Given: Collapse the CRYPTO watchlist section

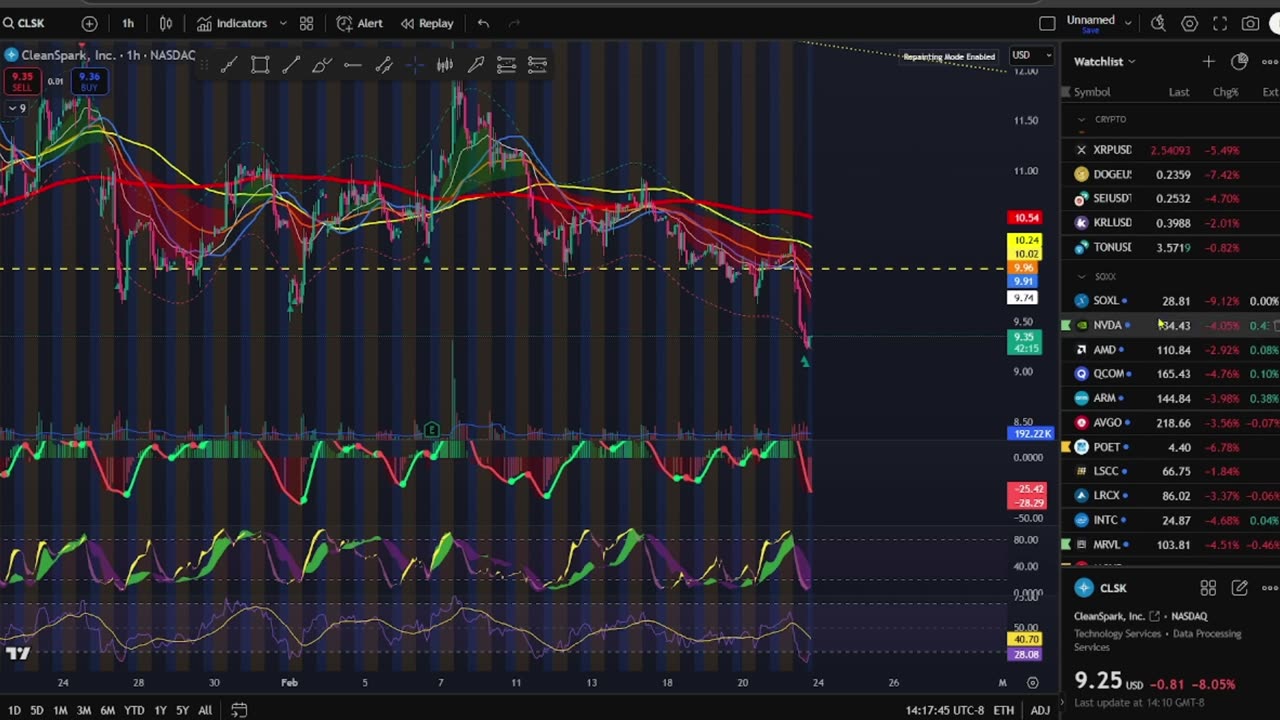Looking at the screenshot, I should (1081, 119).
